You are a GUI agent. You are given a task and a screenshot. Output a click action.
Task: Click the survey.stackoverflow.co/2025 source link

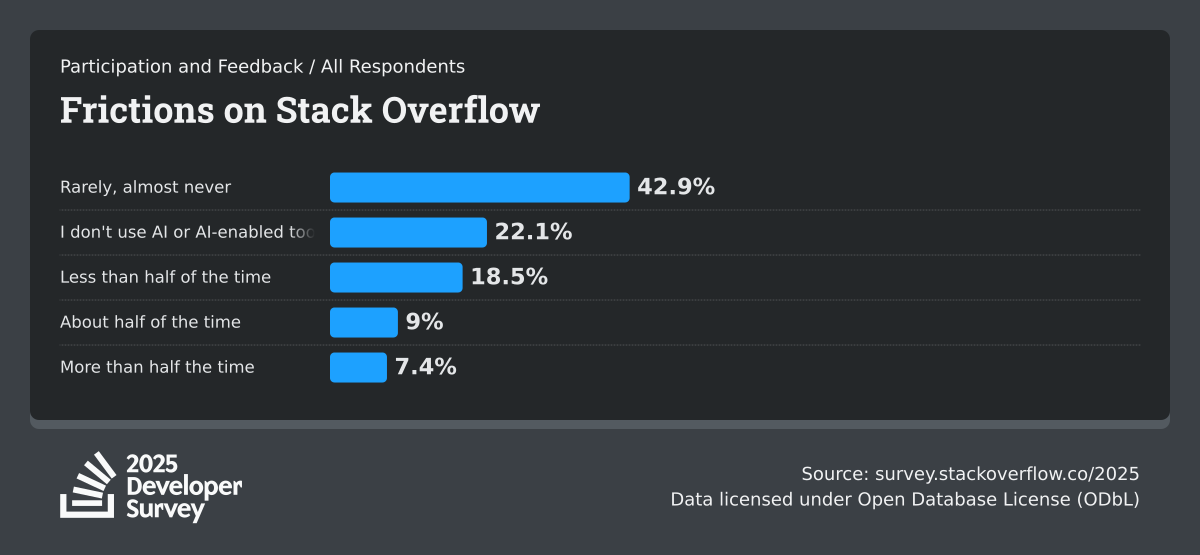coord(1007,474)
